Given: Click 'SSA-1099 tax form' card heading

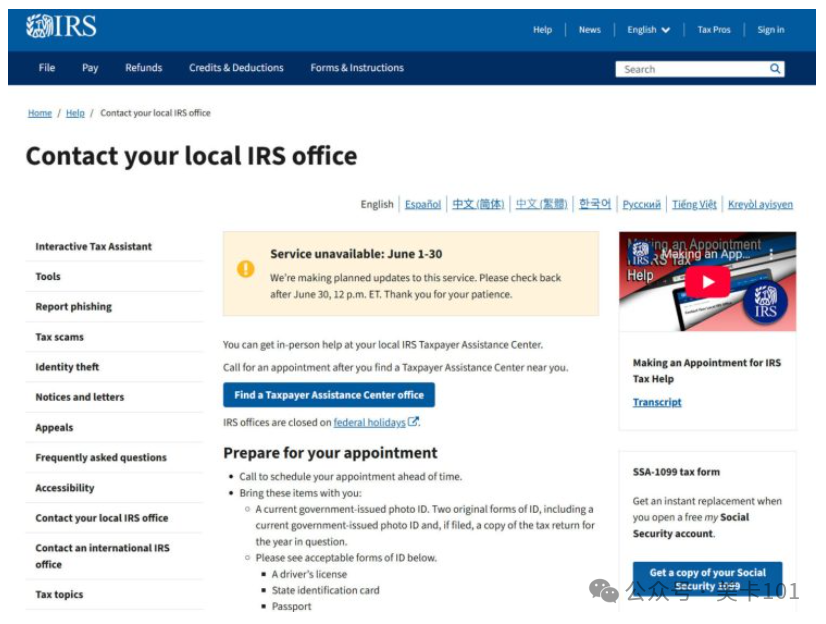Looking at the screenshot, I should coord(676,471).
